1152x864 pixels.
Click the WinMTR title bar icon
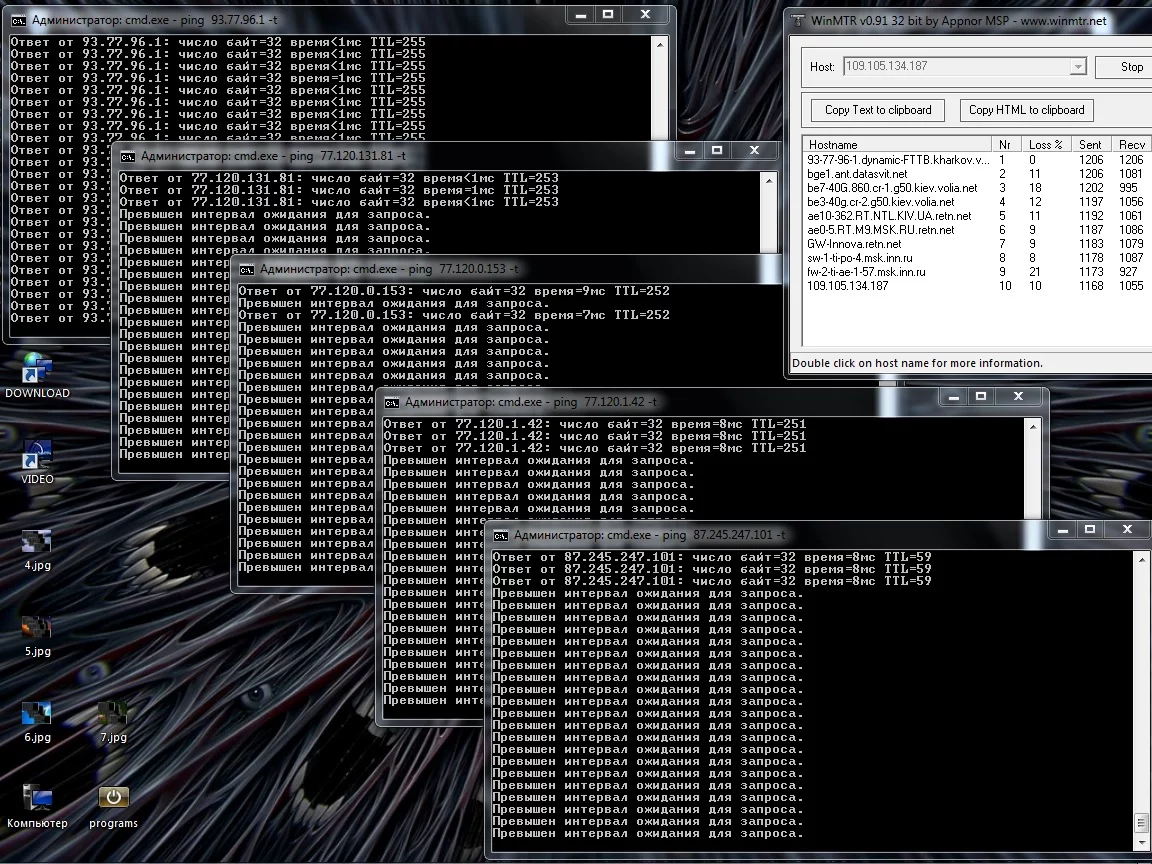[x=798, y=21]
